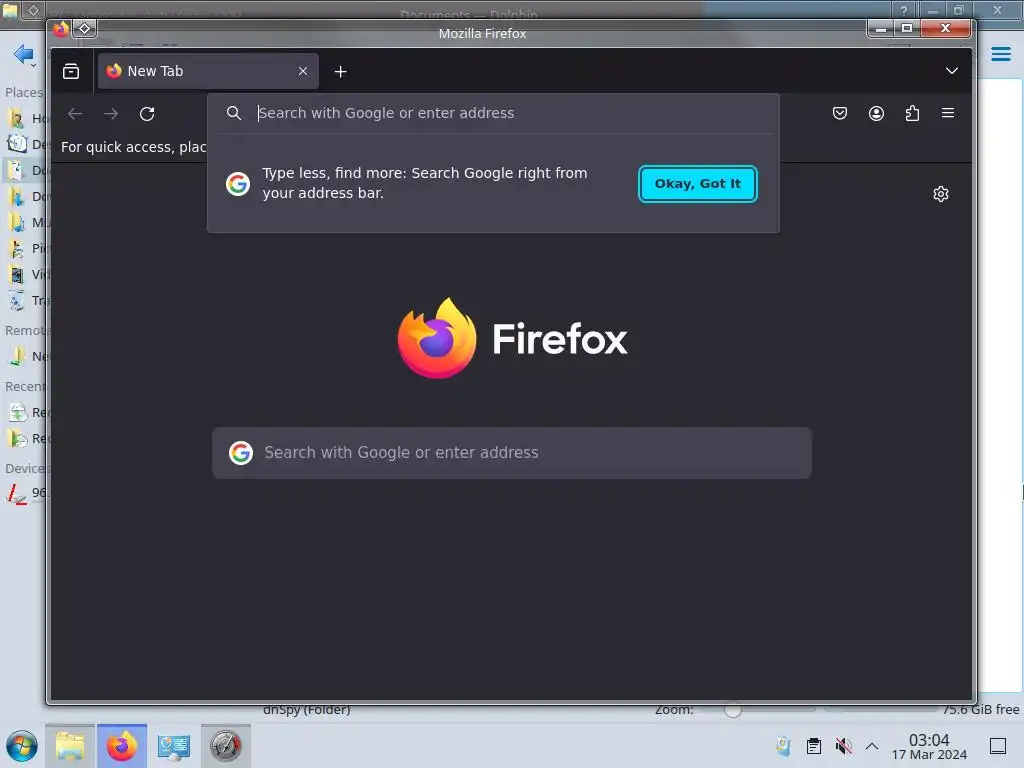Image resolution: width=1024 pixels, height=768 pixels.
Task: Reload the current page
Action: coord(147,114)
